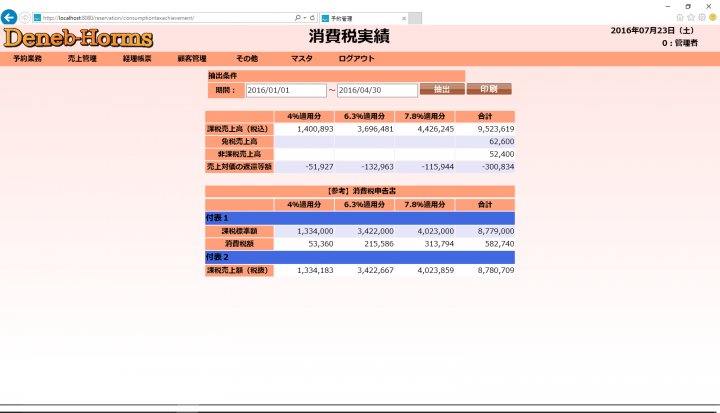
Task: Click the Deneb-Horms logo
Action: (78, 38)
